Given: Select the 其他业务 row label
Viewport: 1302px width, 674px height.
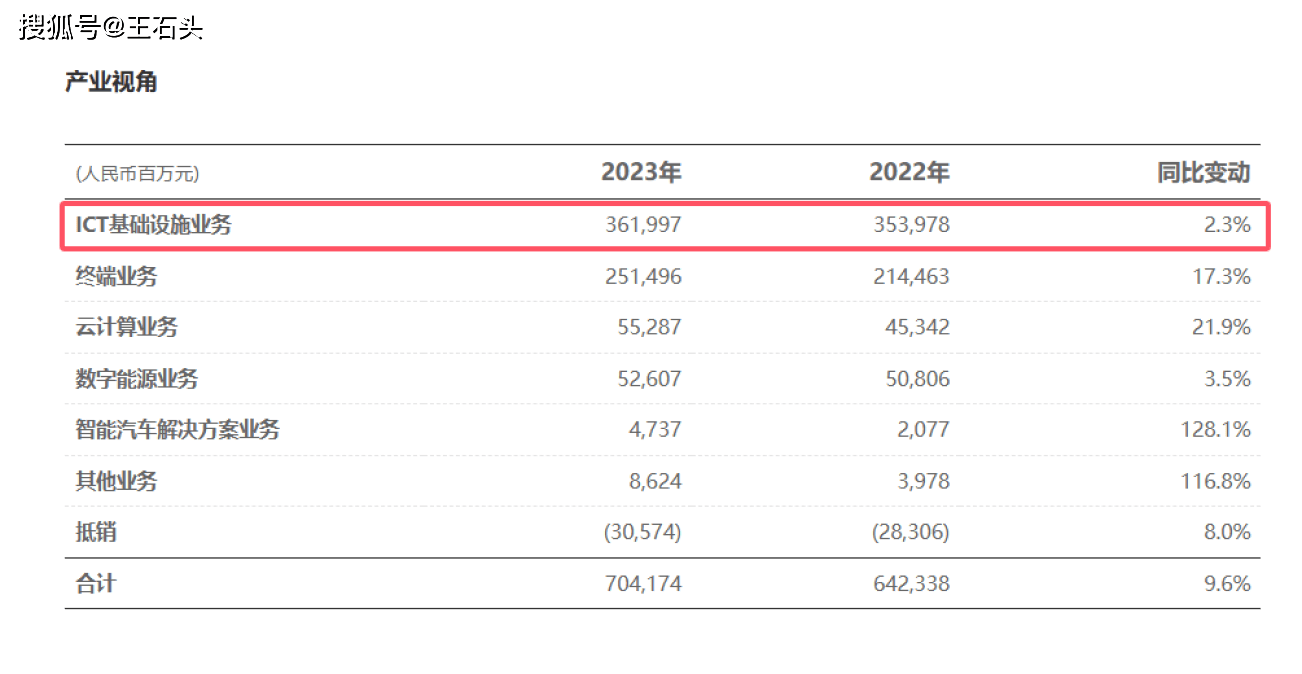Looking at the screenshot, I should point(116,481).
